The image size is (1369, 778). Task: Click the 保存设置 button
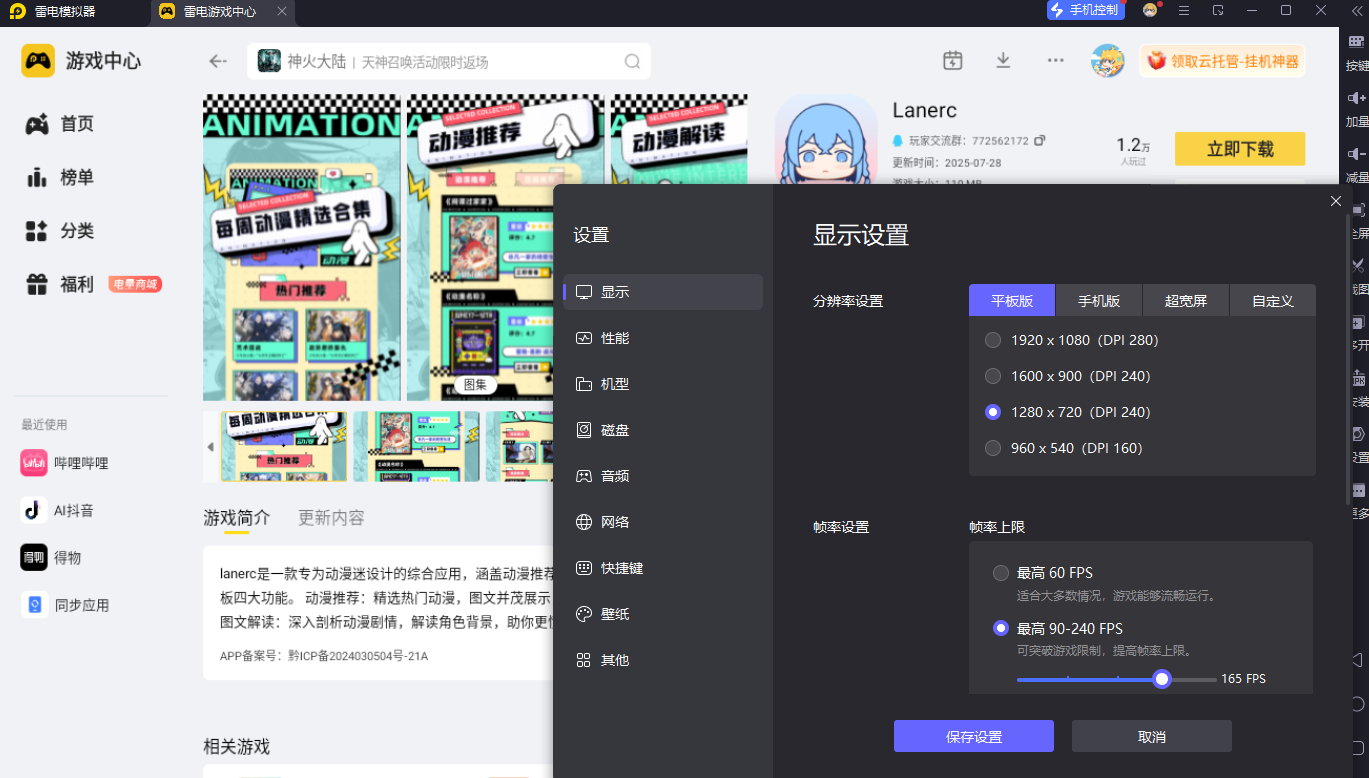(973, 736)
